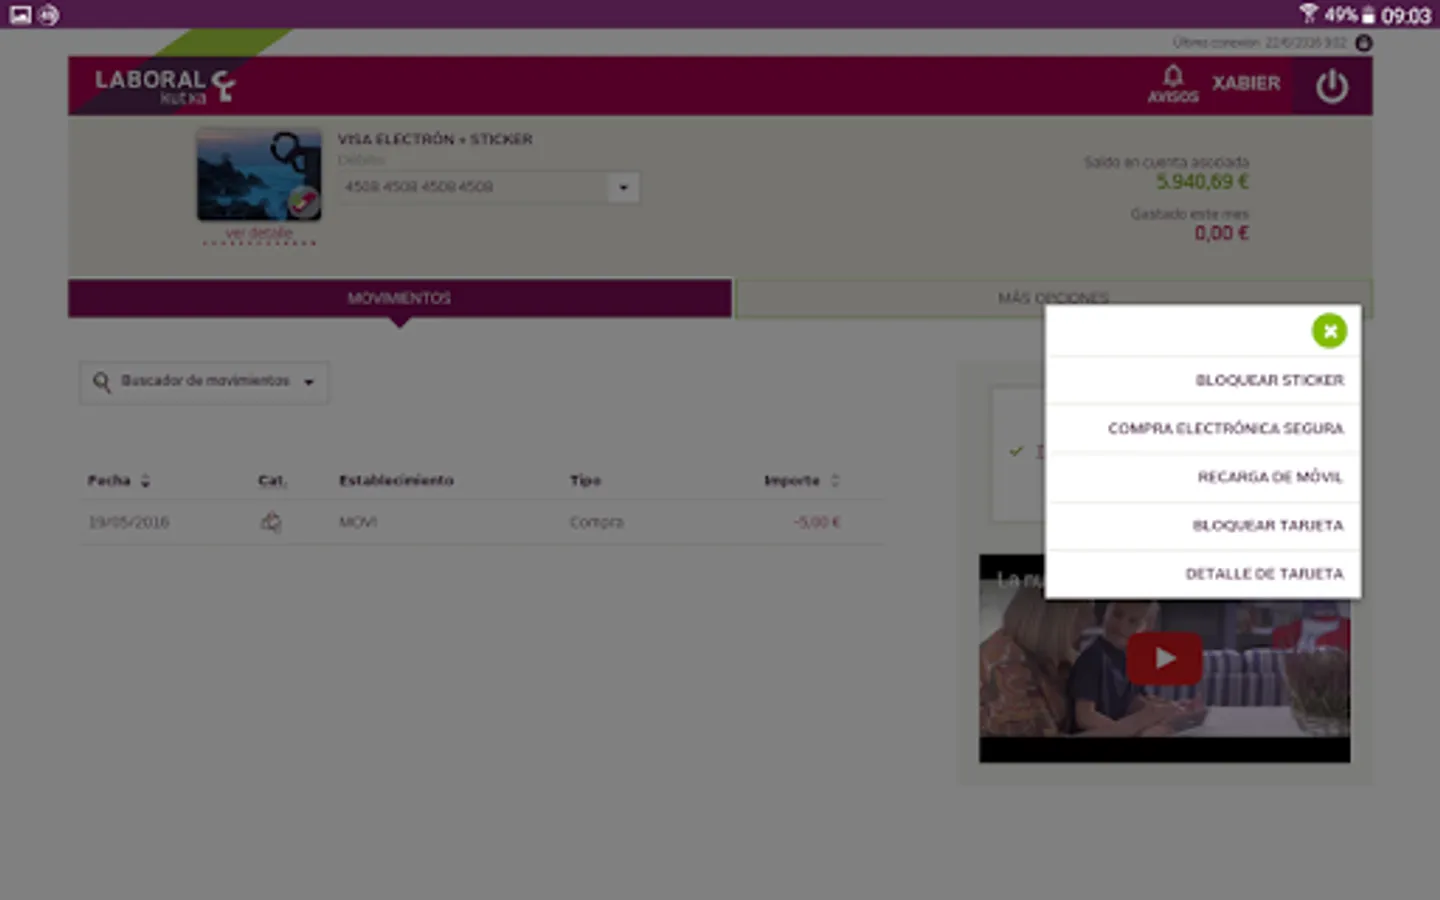Click the 5.940,69 € balance
This screenshot has height=900, width=1440.
tap(1202, 182)
